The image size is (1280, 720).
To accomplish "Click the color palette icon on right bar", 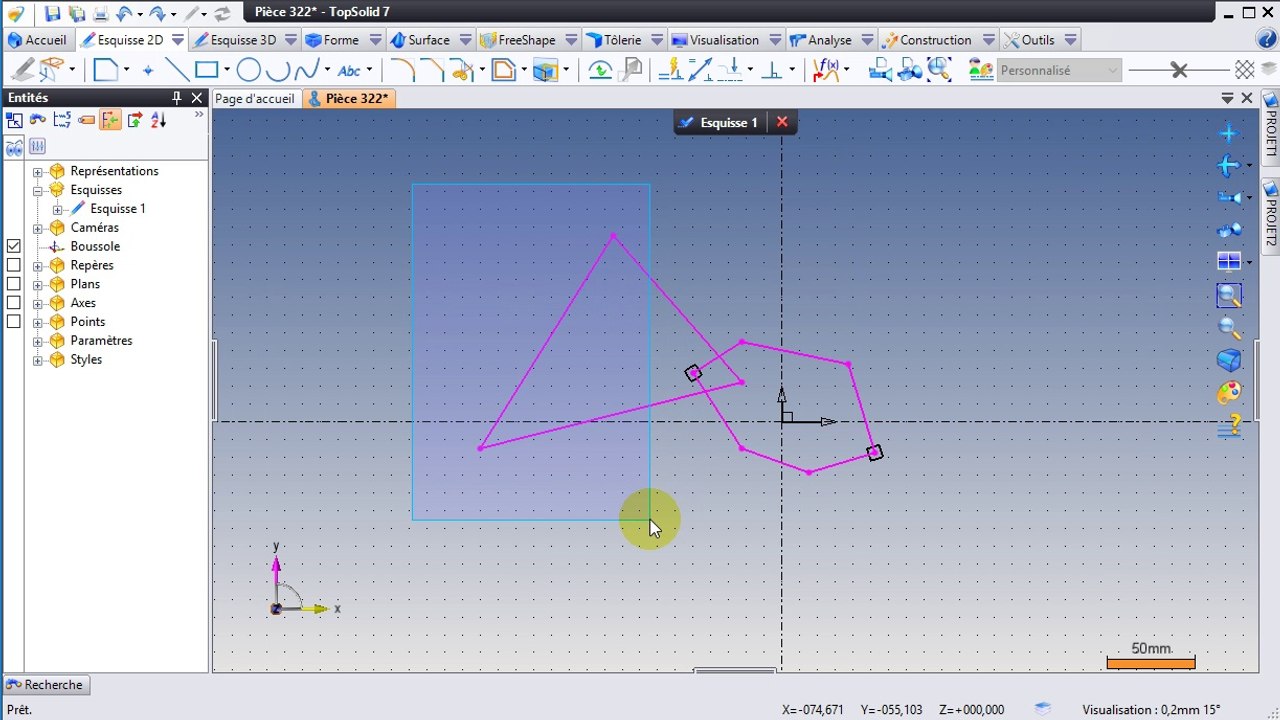I will [1229, 393].
